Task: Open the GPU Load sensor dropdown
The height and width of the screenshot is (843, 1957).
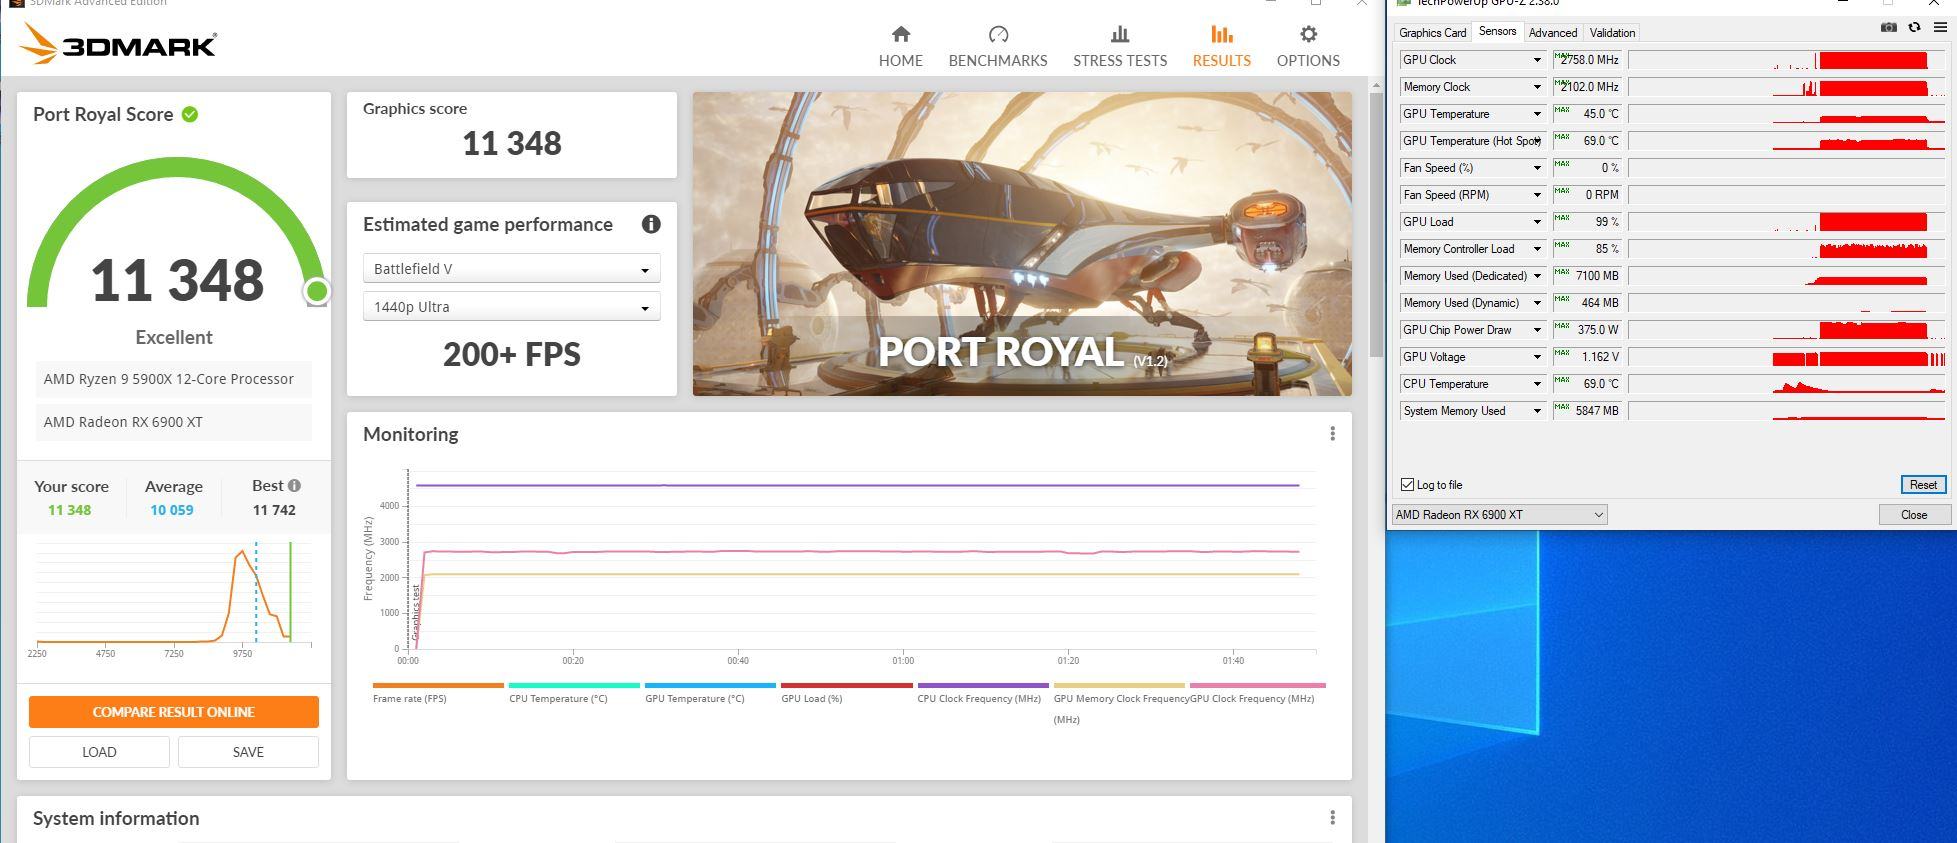Action: [x=1537, y=222]
